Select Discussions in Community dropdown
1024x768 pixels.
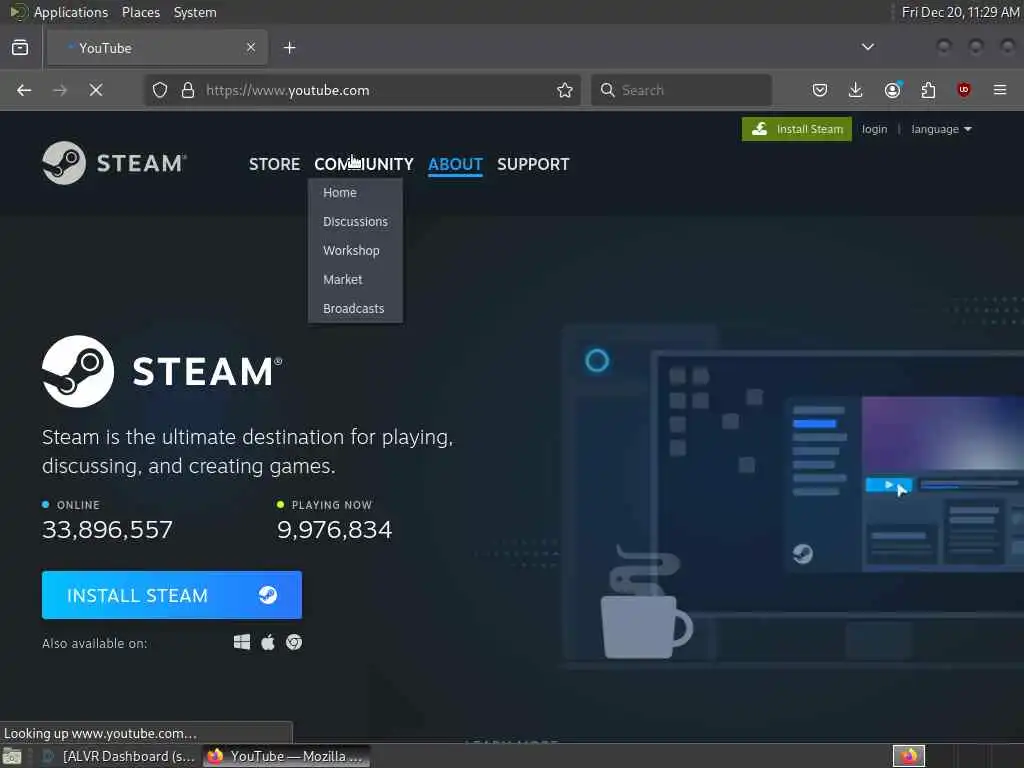tap(355, 222)
